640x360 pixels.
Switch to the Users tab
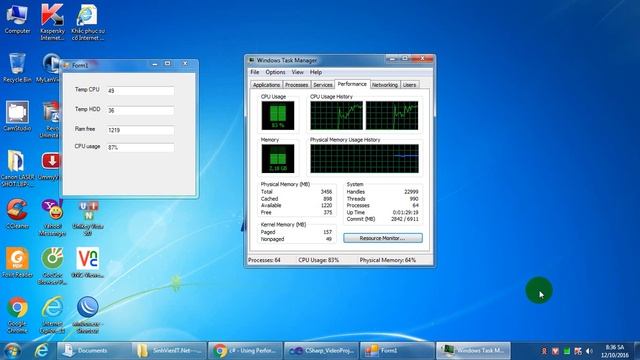click(x=409, y=85)
